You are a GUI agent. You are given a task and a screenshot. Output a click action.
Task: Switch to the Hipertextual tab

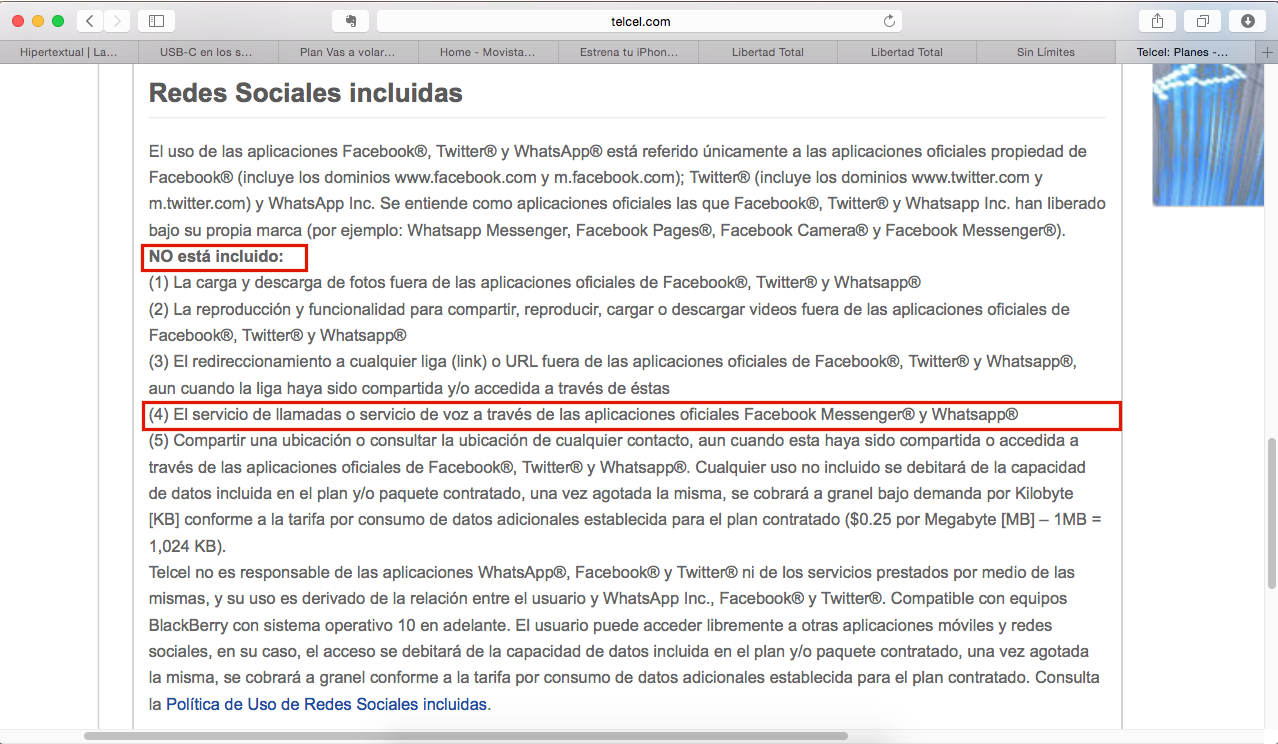coord(68,52)
